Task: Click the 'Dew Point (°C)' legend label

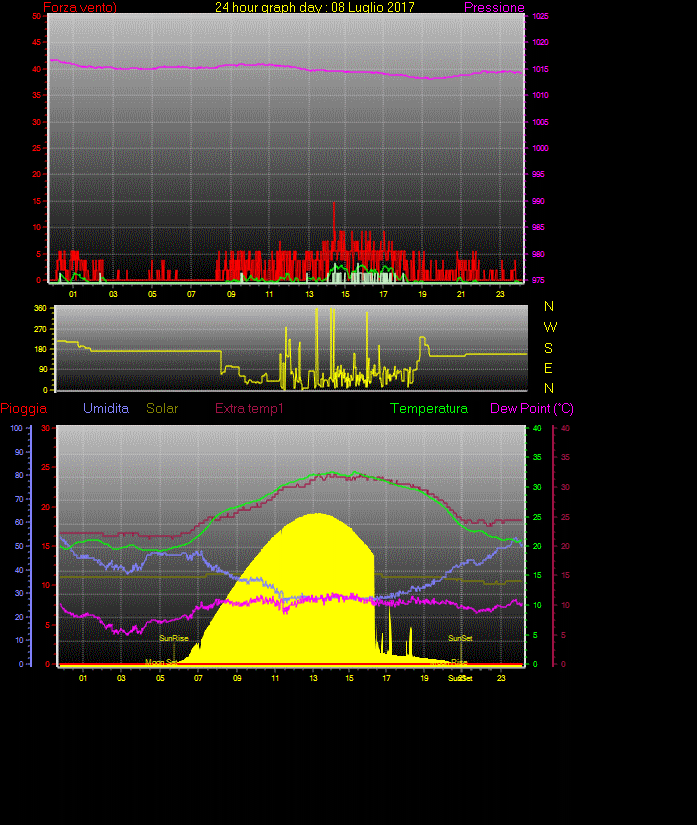Action: [532, 408]
